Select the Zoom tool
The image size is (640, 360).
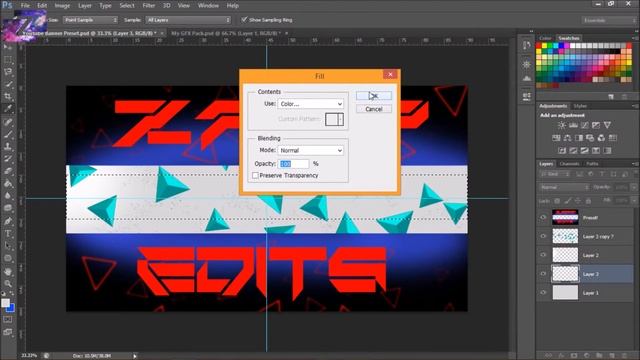tap(8, 283)
